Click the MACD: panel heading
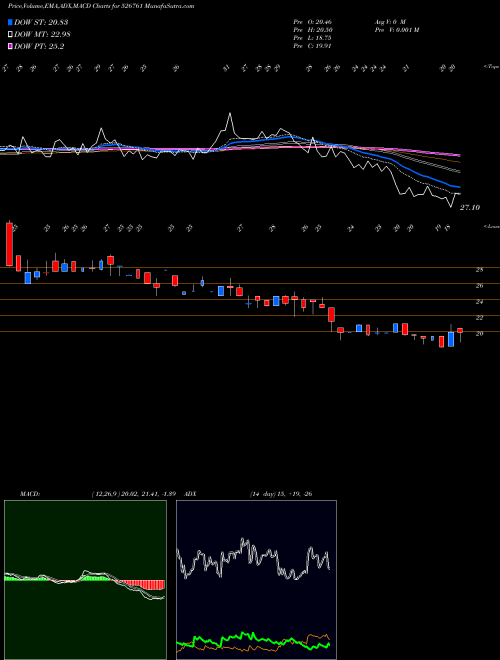500x660 pixels. point(30,494)
